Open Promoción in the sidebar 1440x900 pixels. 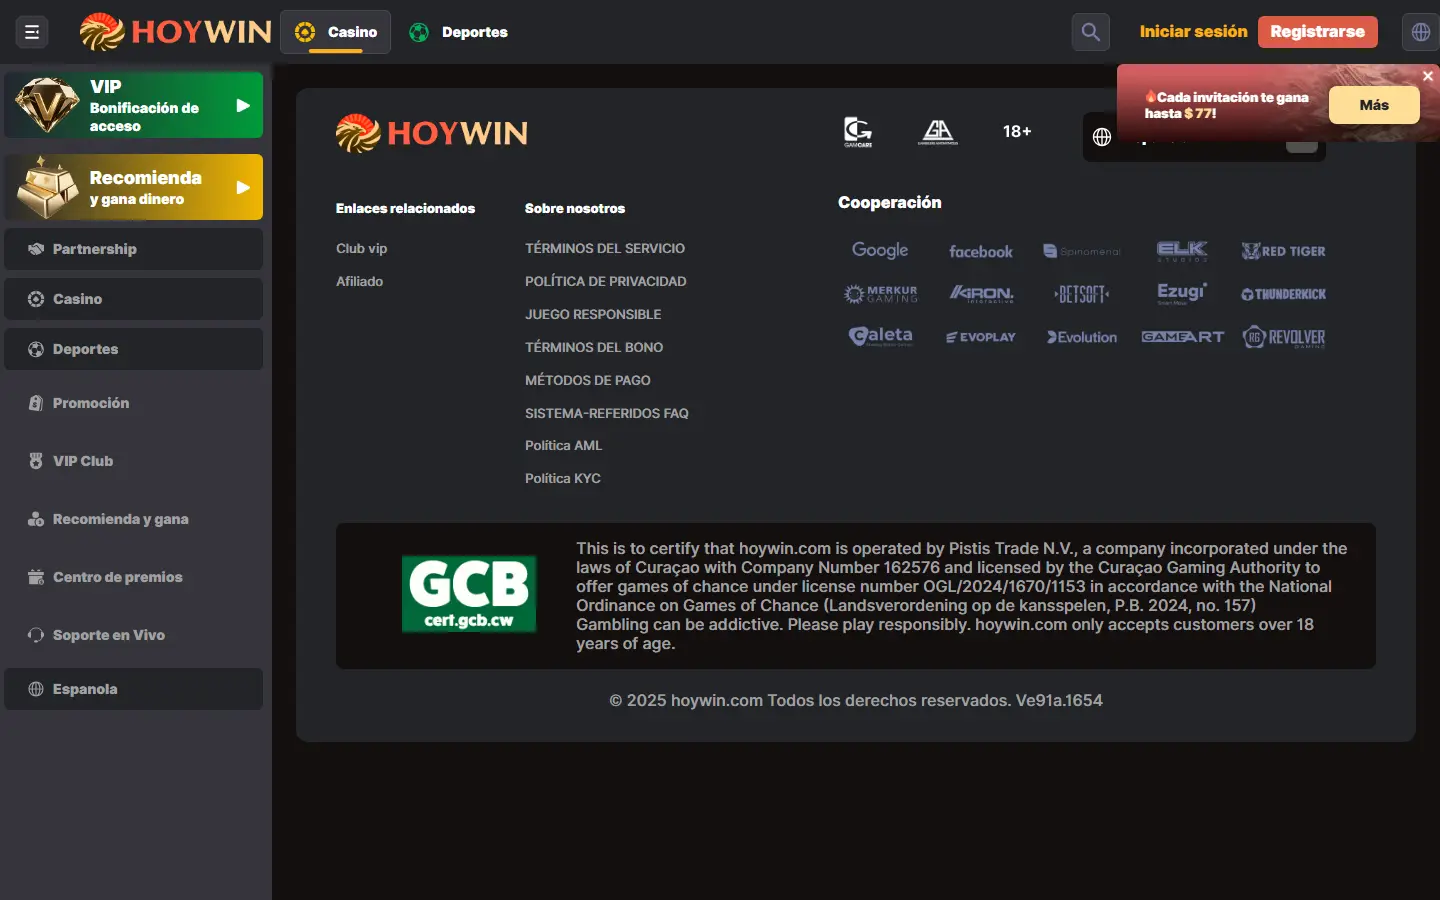tap(134, 403)
